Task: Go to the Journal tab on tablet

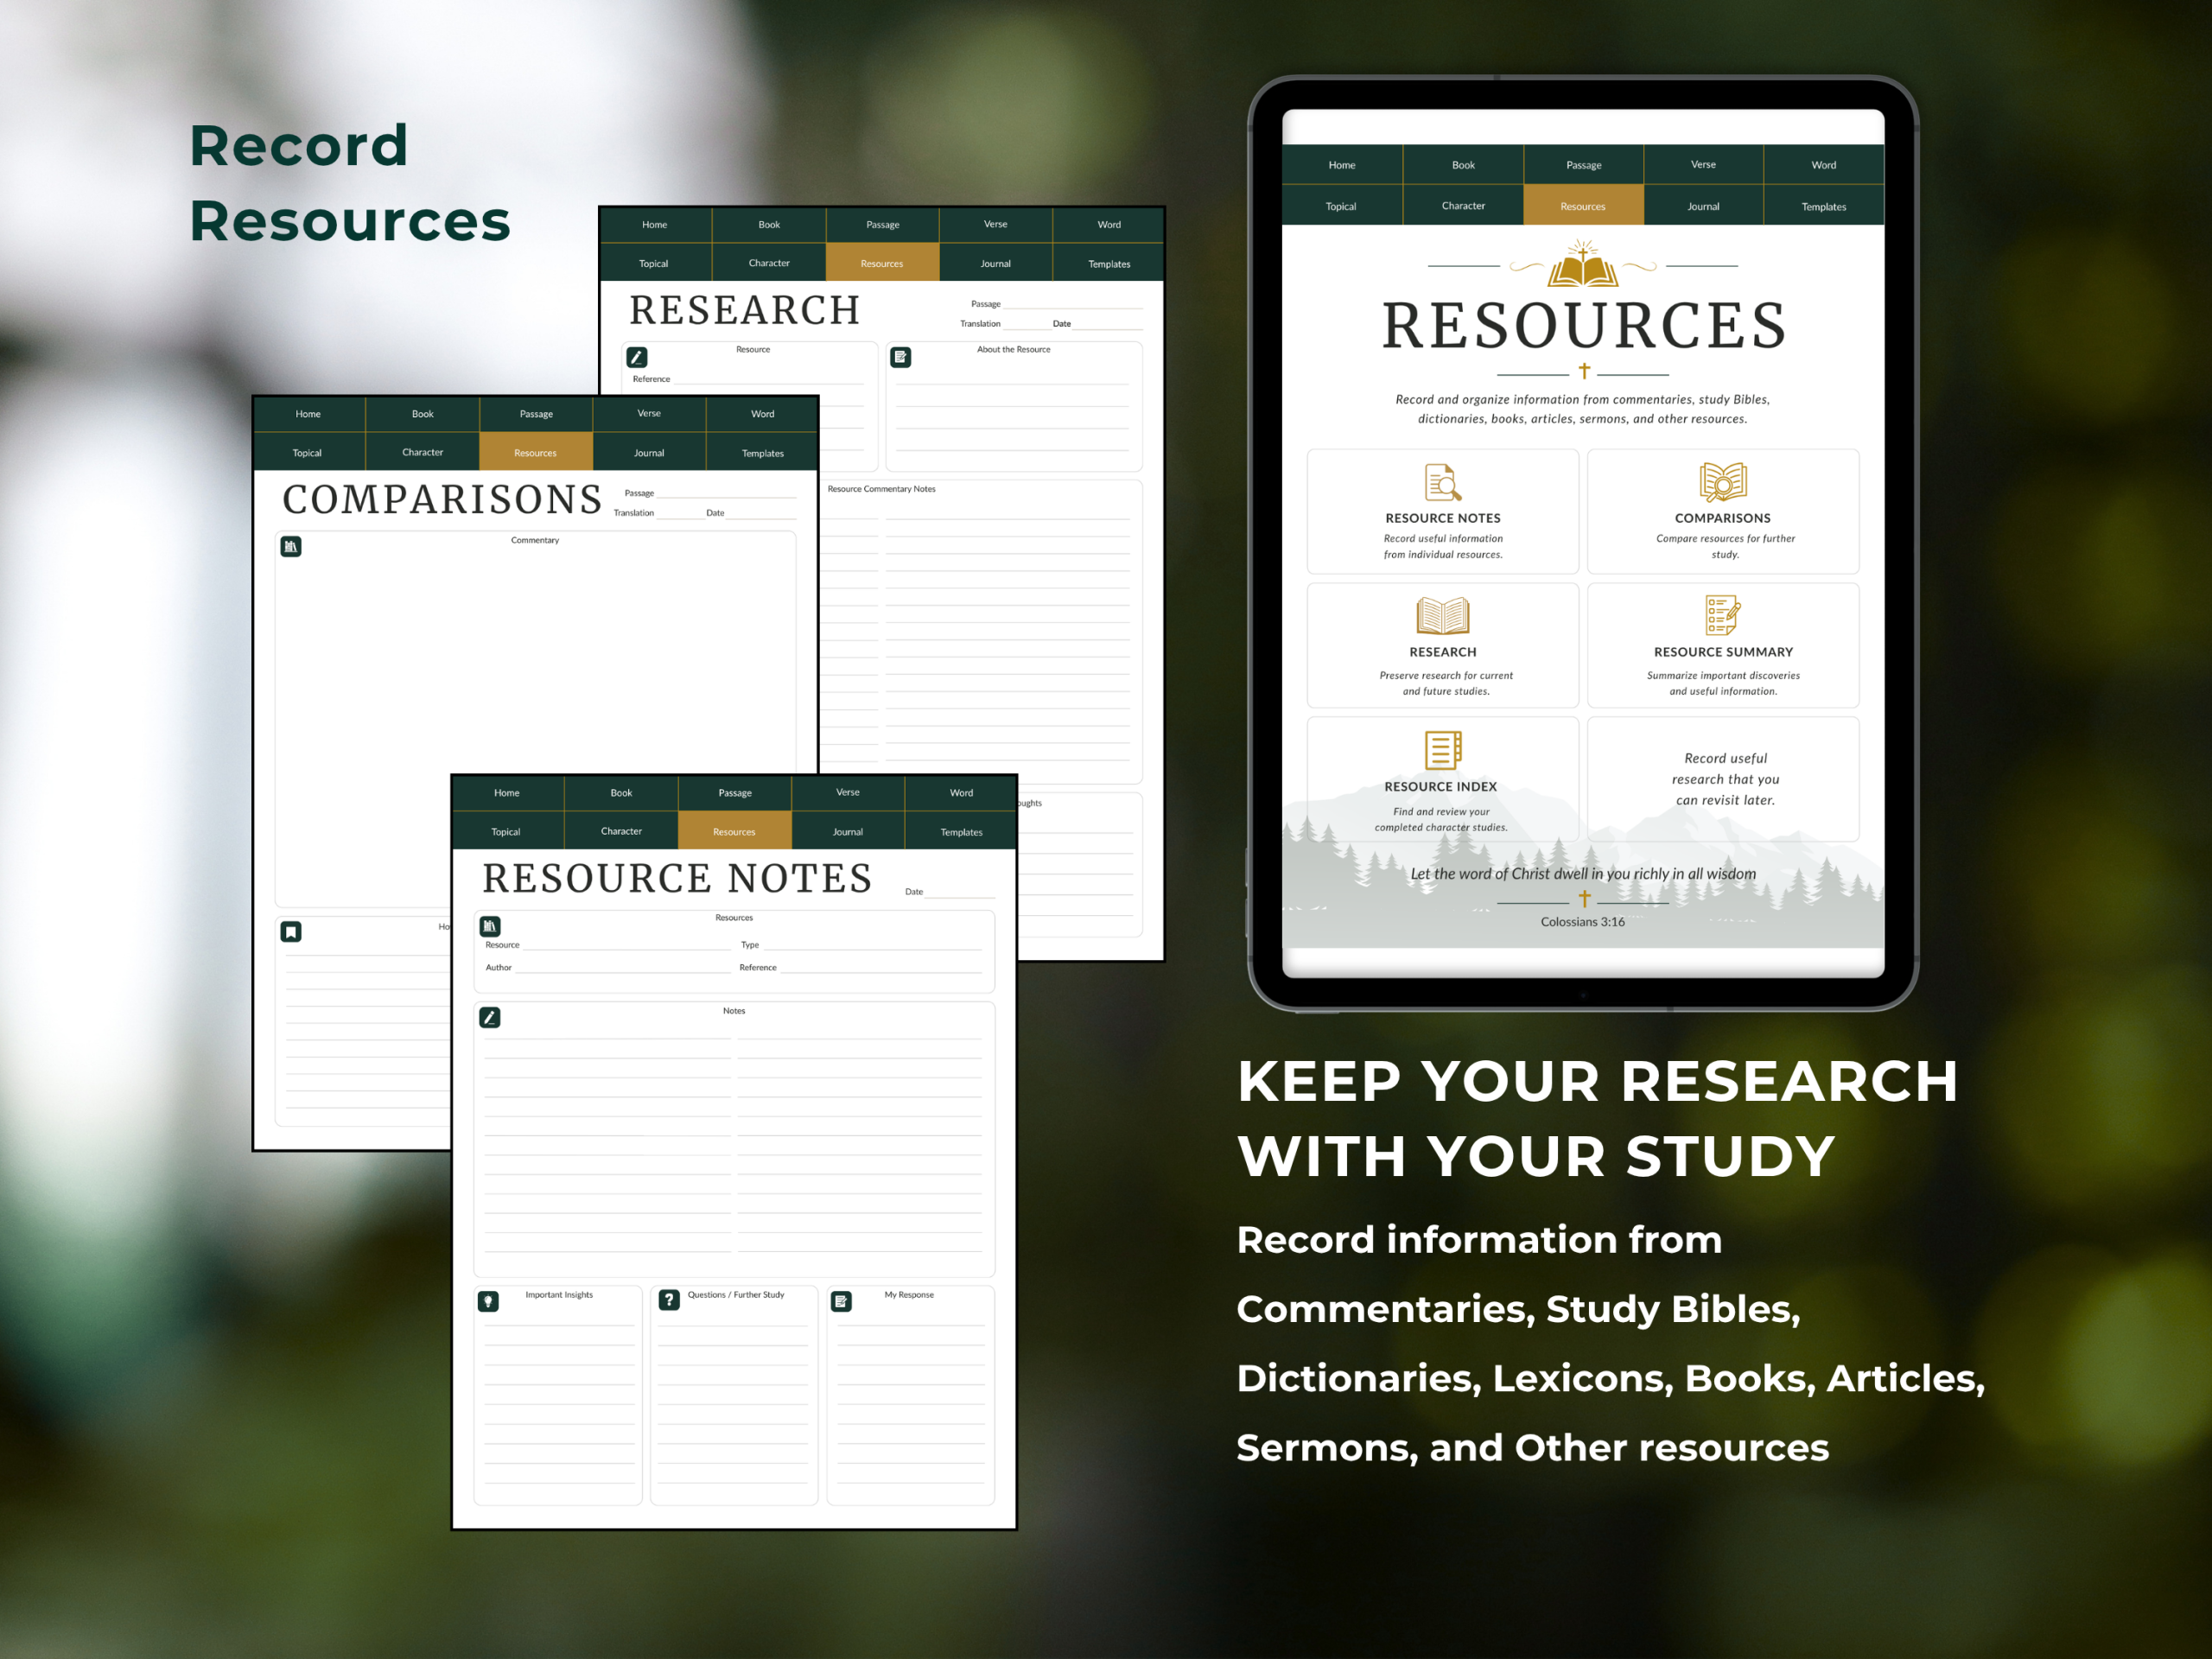Action: (1703, 206)
